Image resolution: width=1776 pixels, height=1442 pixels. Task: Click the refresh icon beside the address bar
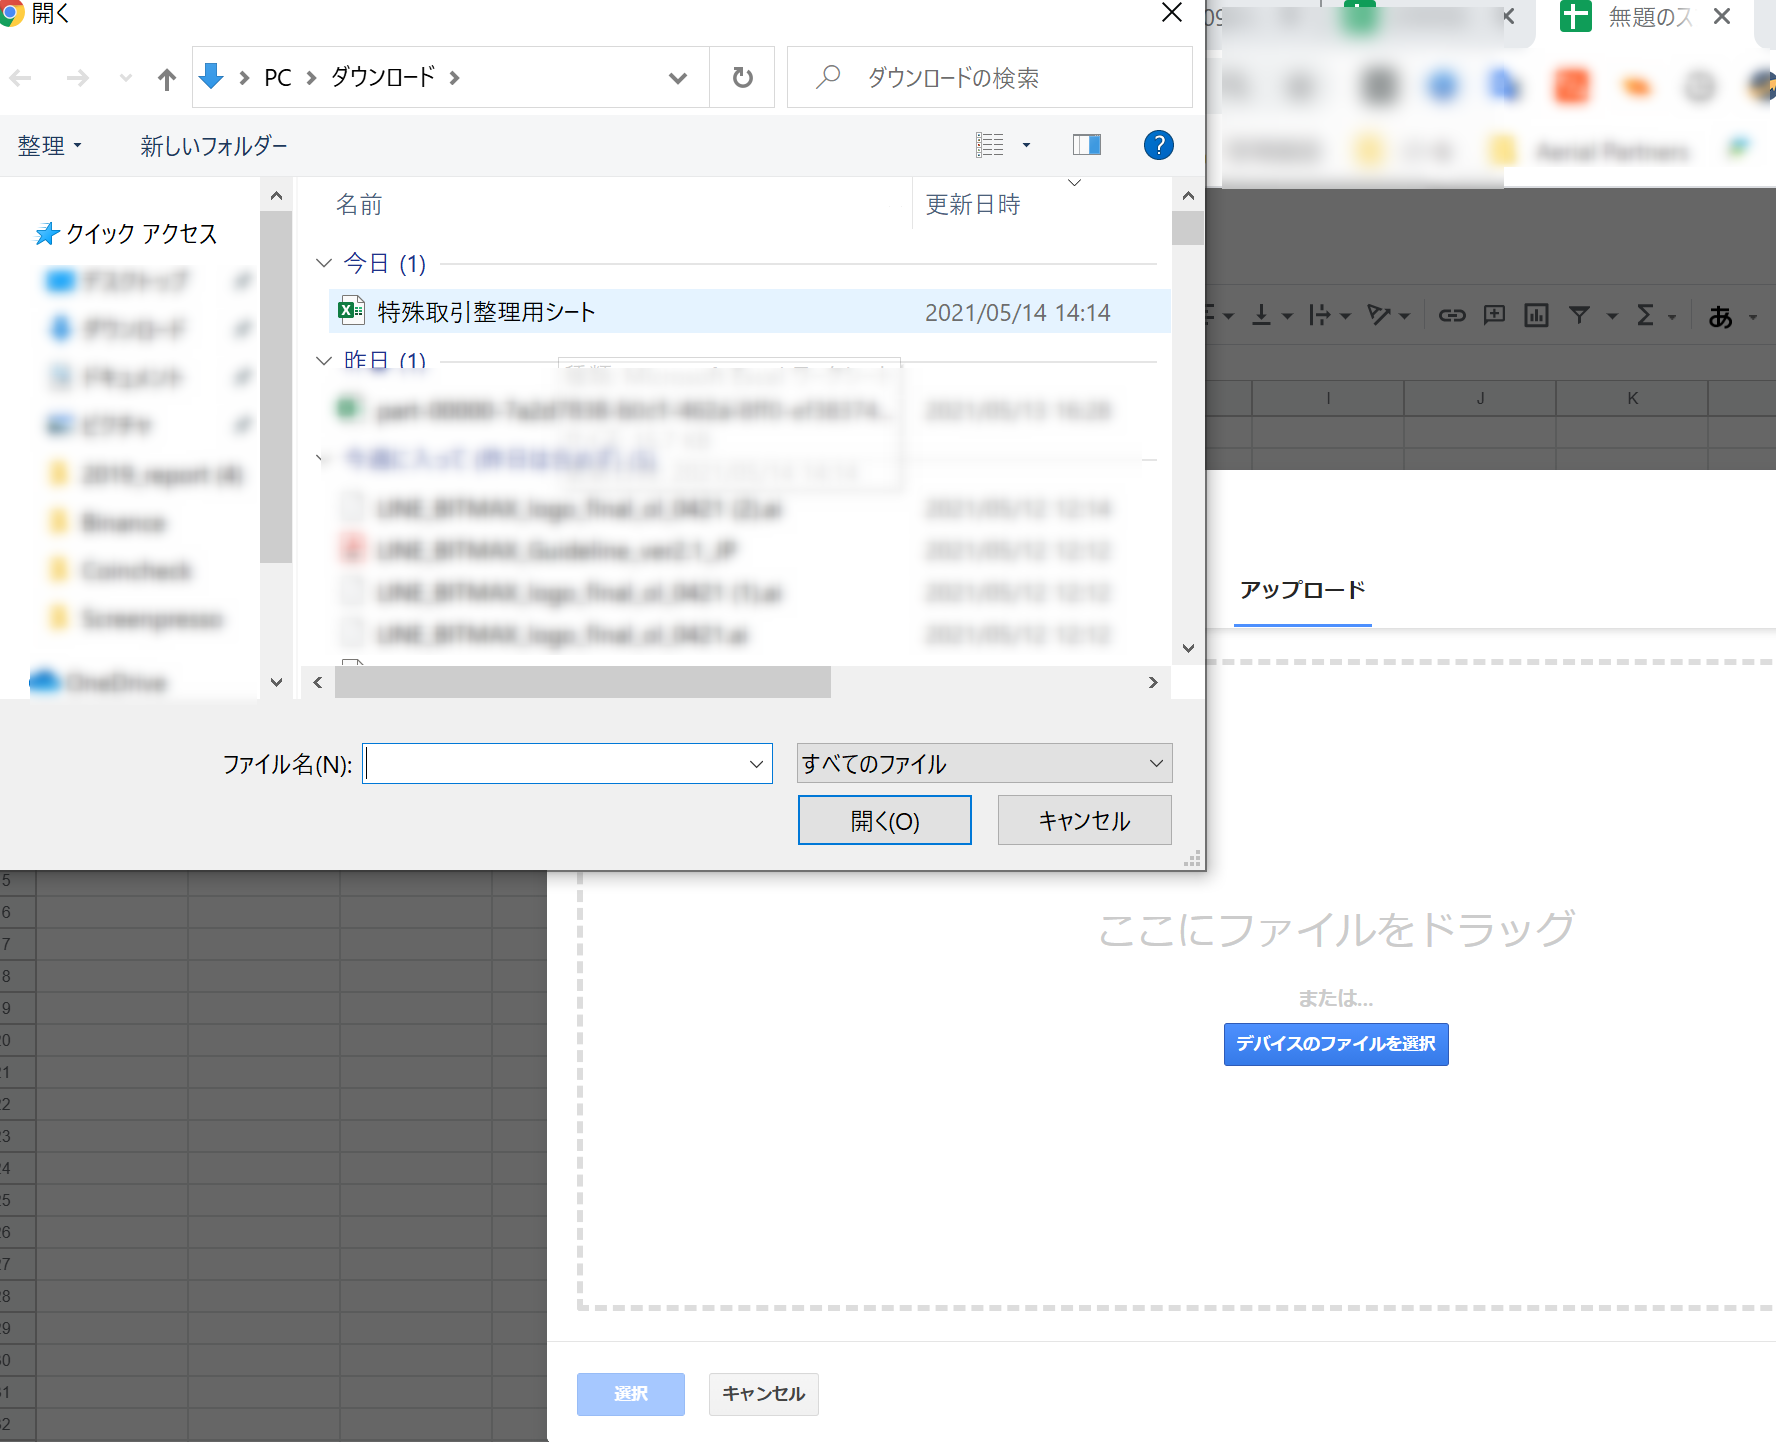tap(742, 78)
